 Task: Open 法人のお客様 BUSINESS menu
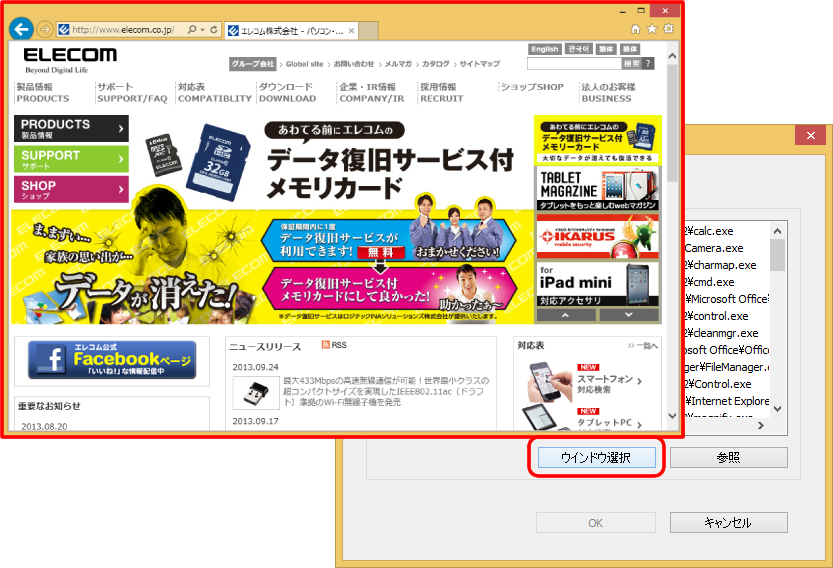(x=608, y=92)
